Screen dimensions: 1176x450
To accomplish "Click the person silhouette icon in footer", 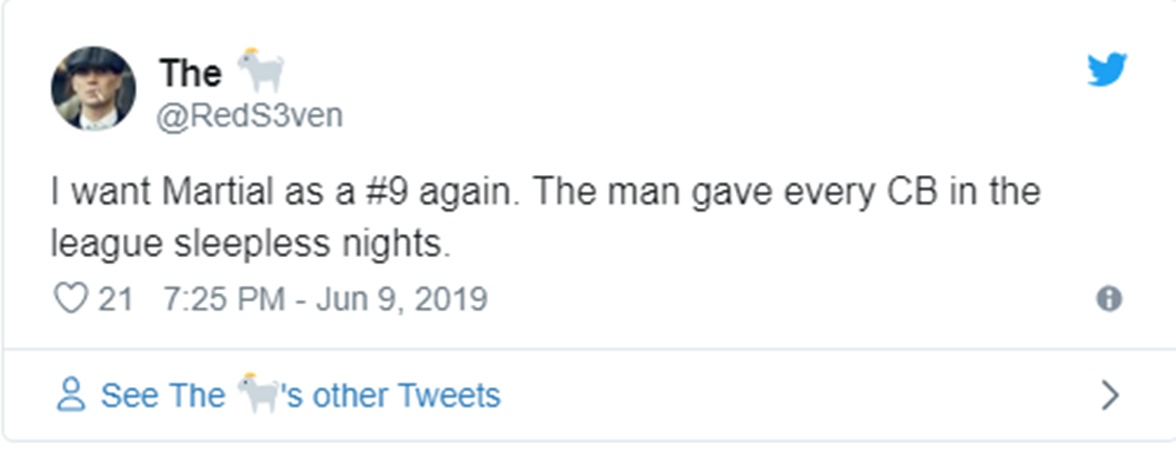I will pos(70,395).
